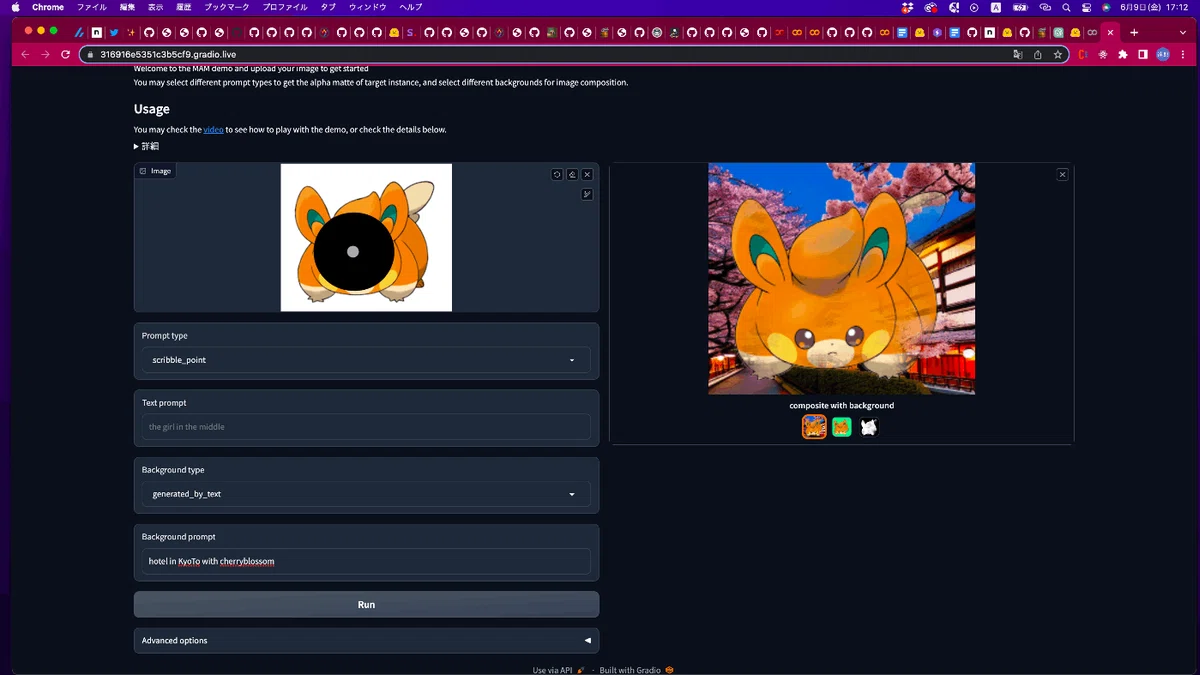Click the eraser/clear sketch icon on Image panel
Screen dimensions: 1200x675
click(x=572, y=174)
